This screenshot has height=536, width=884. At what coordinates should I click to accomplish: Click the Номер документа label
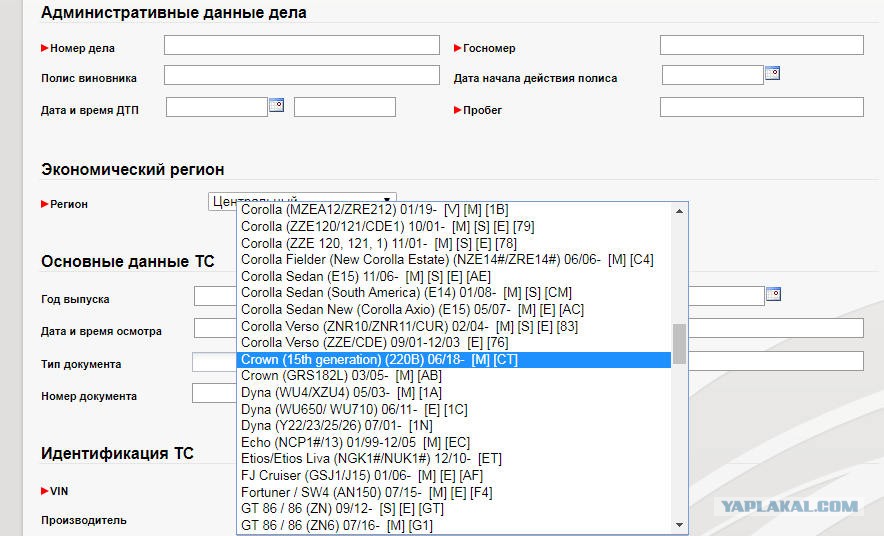89,396
